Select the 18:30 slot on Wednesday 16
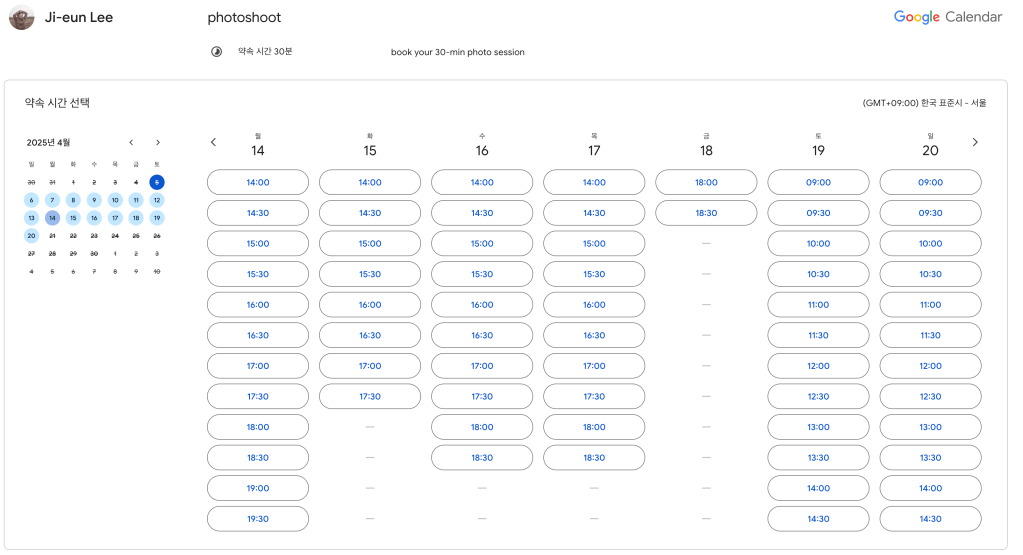 pyautogui.click(x=482, y=458)
